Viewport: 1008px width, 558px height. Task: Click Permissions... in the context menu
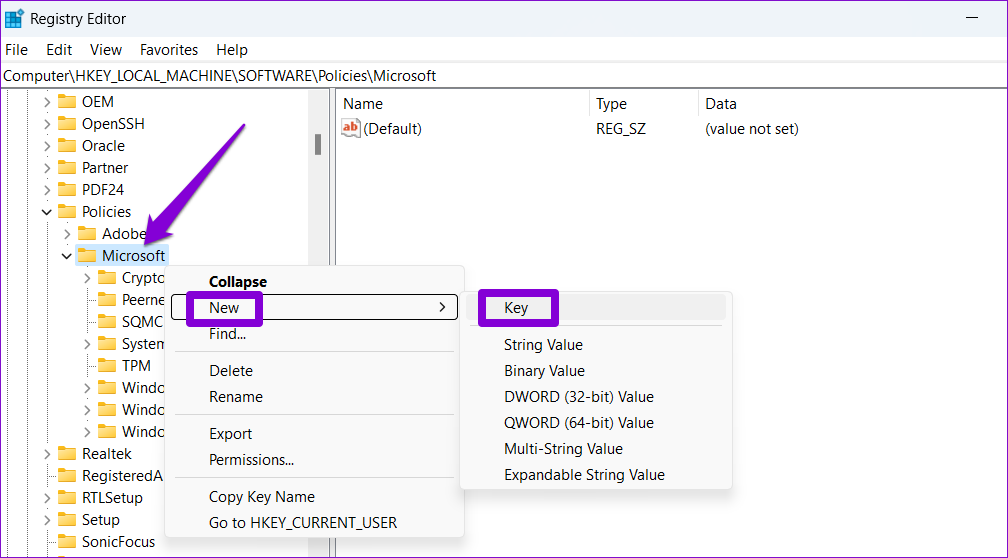click(251, 460)
